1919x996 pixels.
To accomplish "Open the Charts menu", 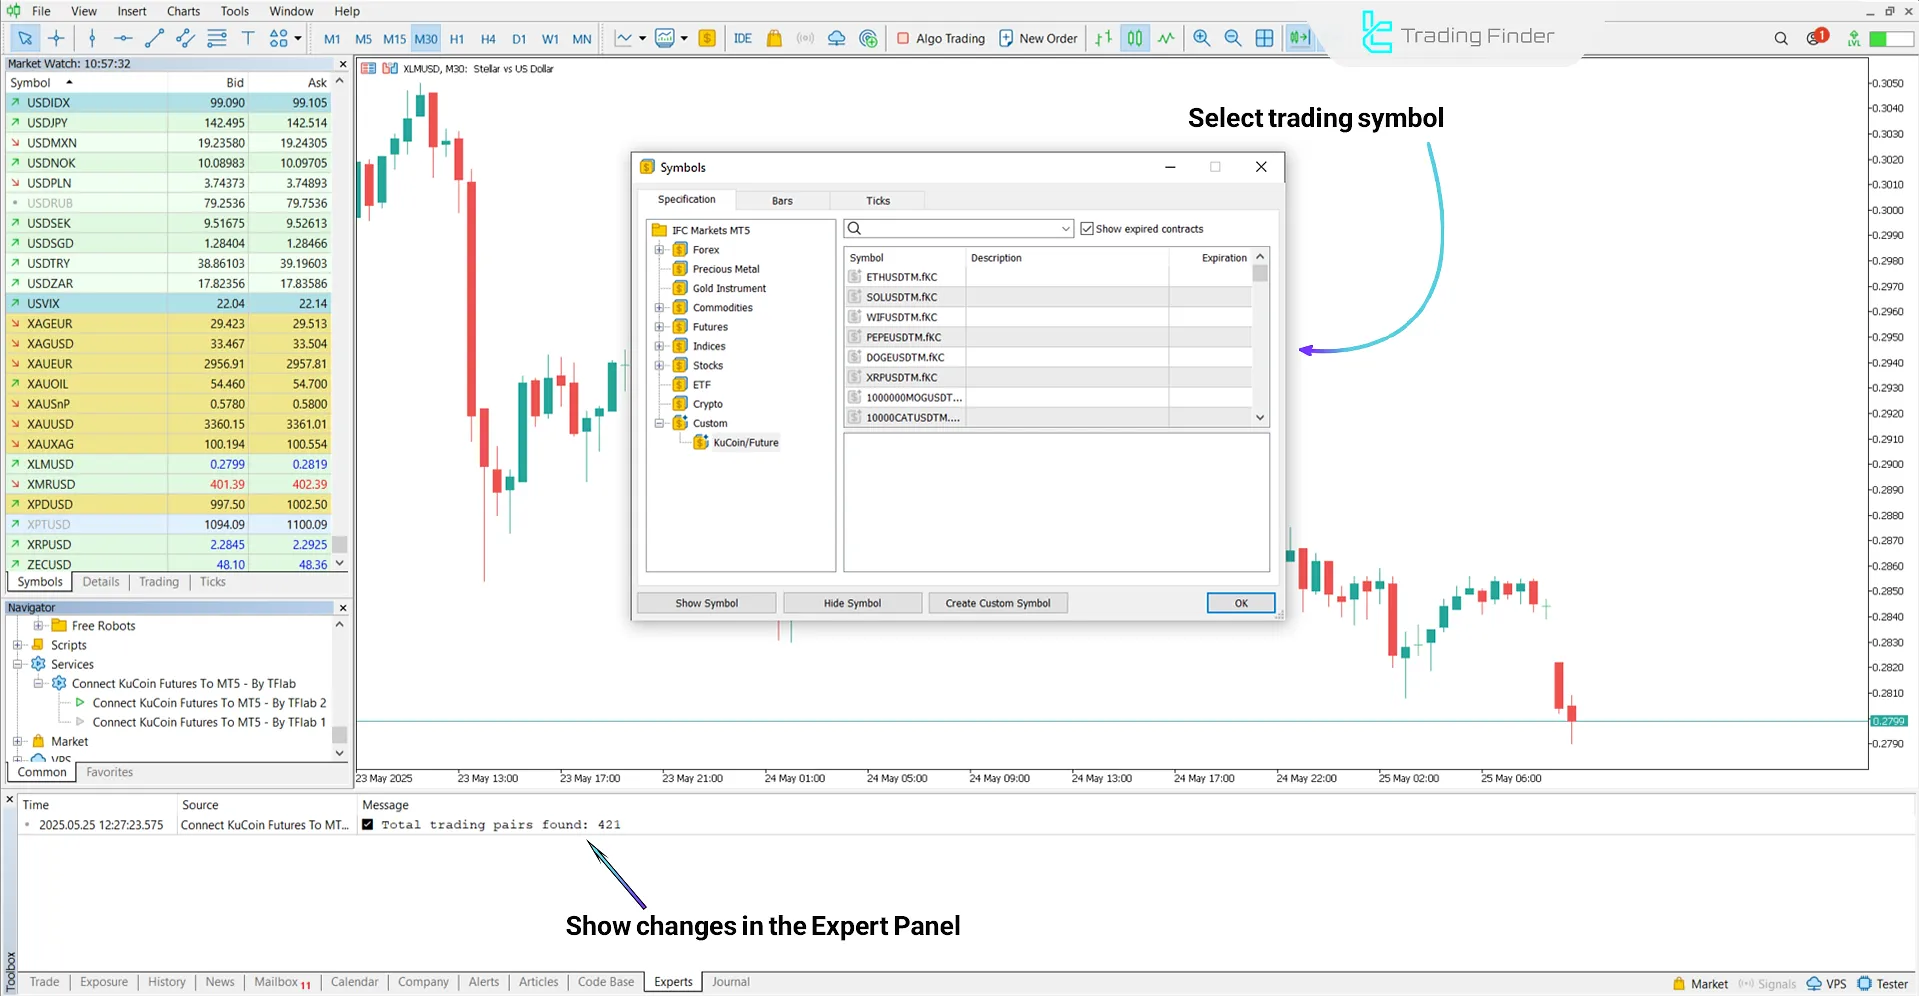I will 183,11.
